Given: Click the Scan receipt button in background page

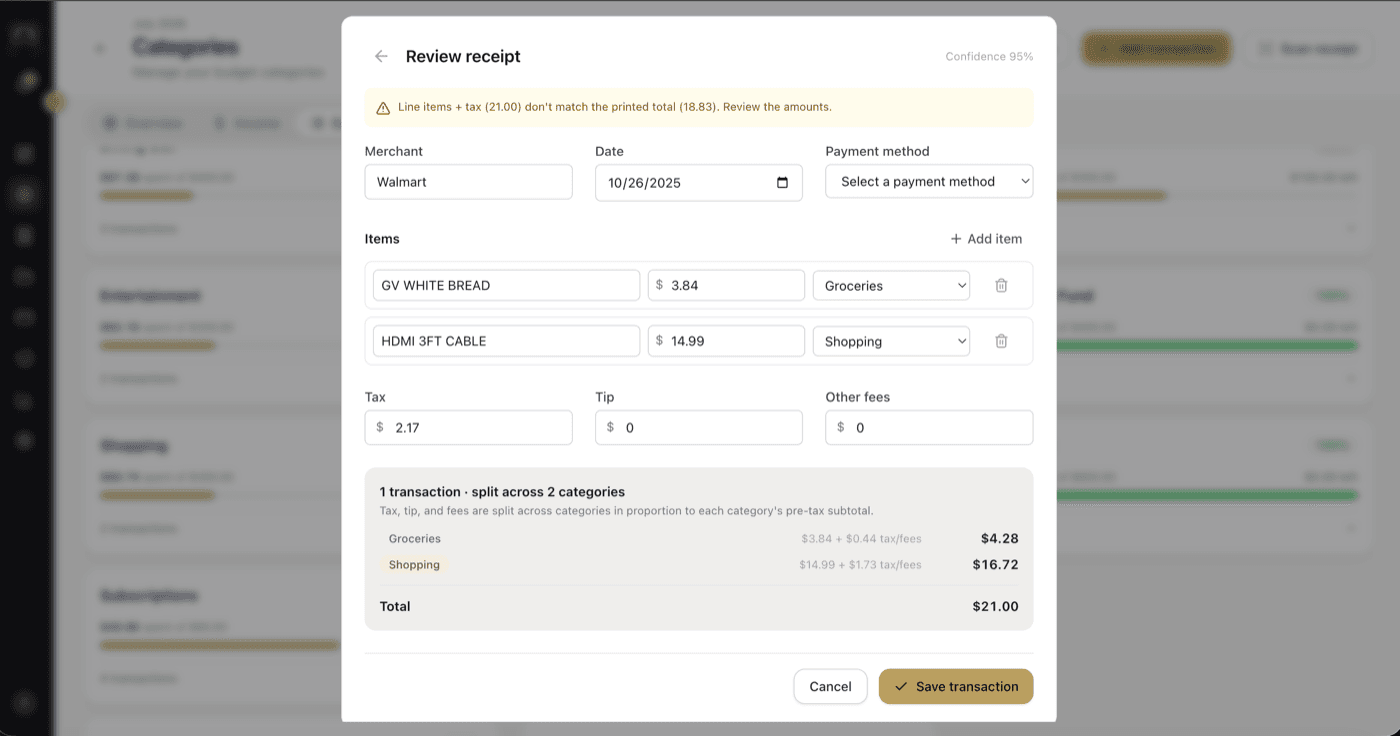Looking at the screenshot, I should [x=1309, y=49].
